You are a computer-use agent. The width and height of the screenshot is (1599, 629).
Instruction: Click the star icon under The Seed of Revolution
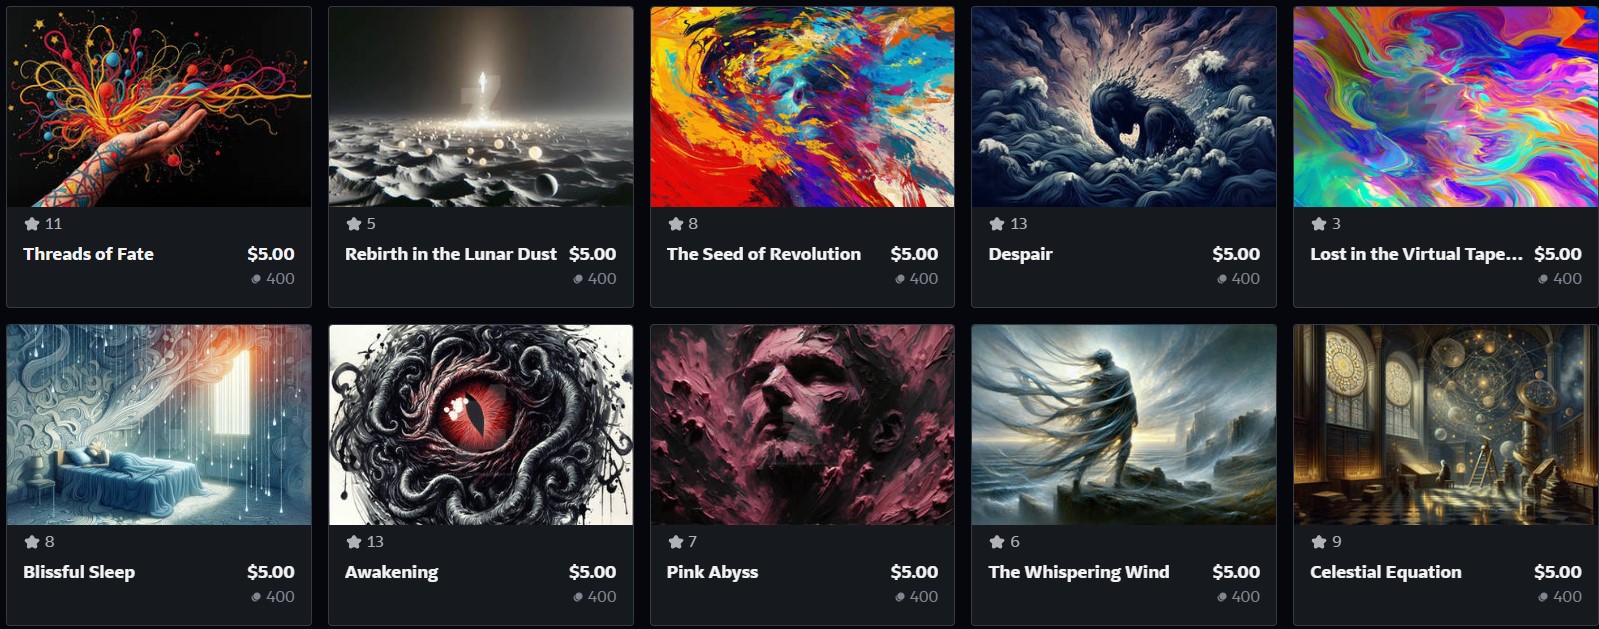(x=676, y=224)
